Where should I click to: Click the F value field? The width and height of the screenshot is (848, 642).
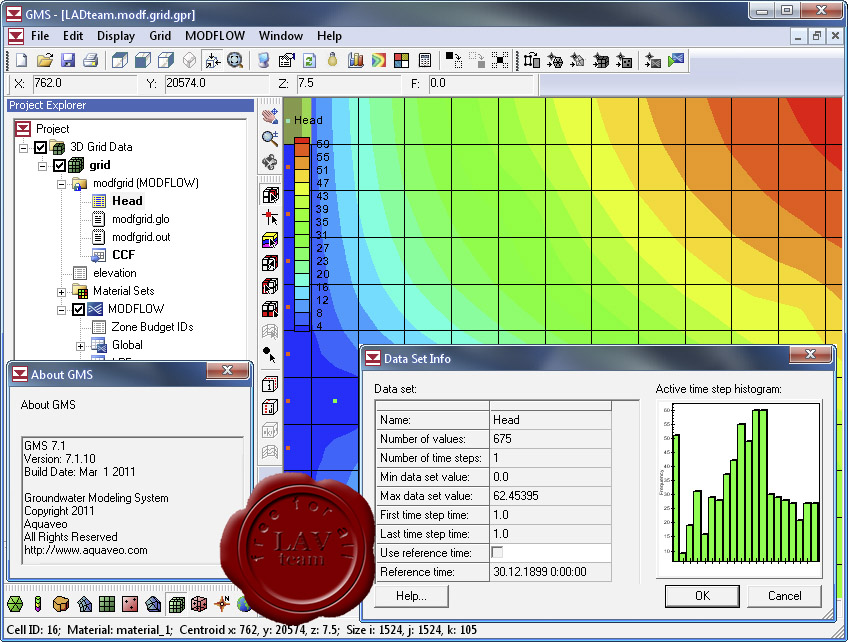pos(480,84)
